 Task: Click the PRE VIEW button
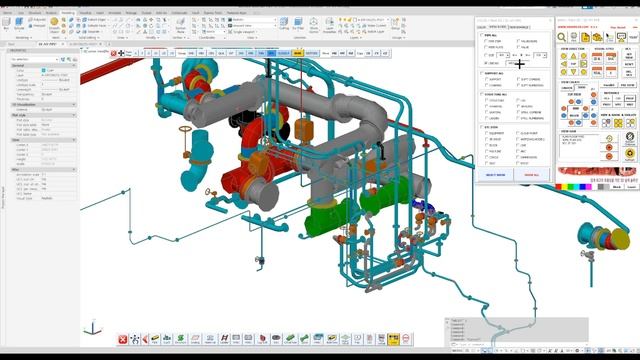tap(627, 85)
